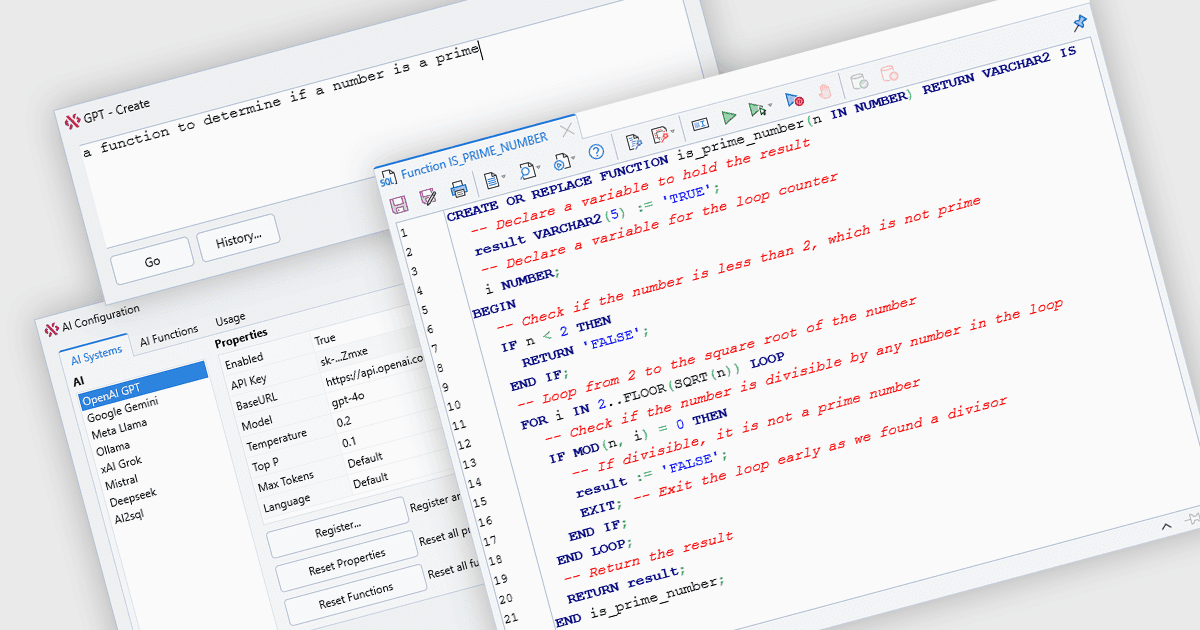Close the Function IS_PRIME_NUMBER tab
Screen dimensions: 1200x630
[567, 129]
